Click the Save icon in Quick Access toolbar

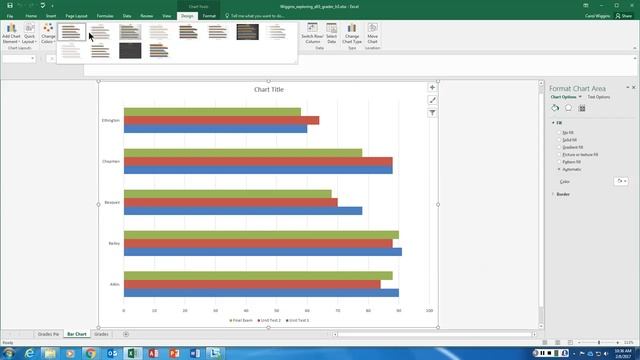click(10, 6)
